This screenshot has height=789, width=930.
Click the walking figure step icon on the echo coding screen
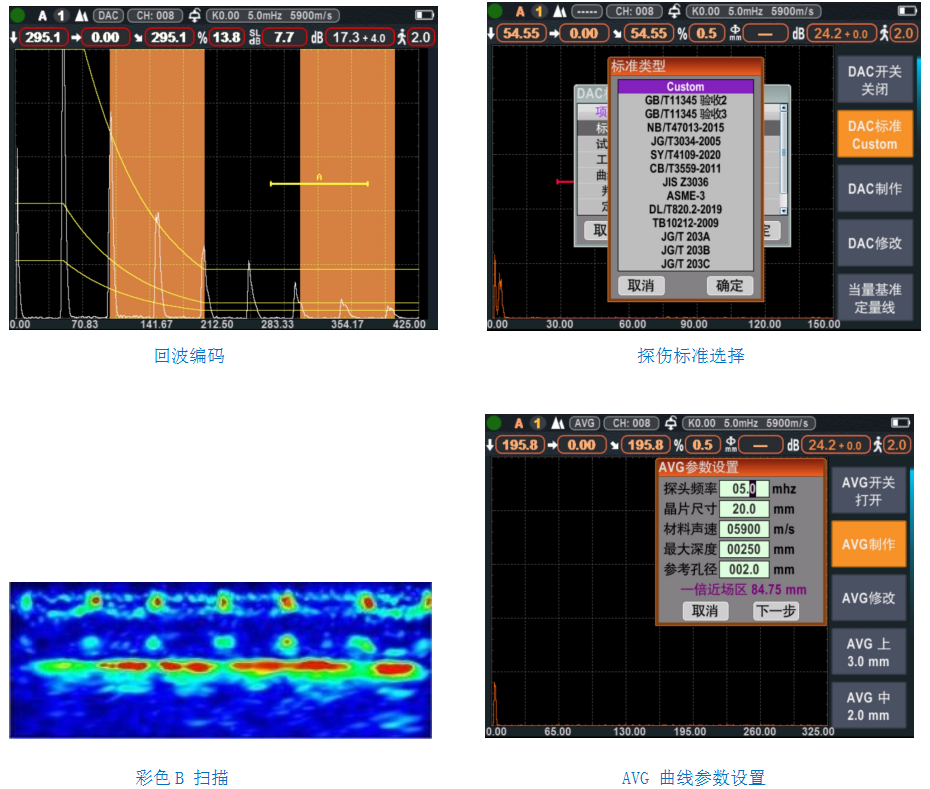(399, 38)
